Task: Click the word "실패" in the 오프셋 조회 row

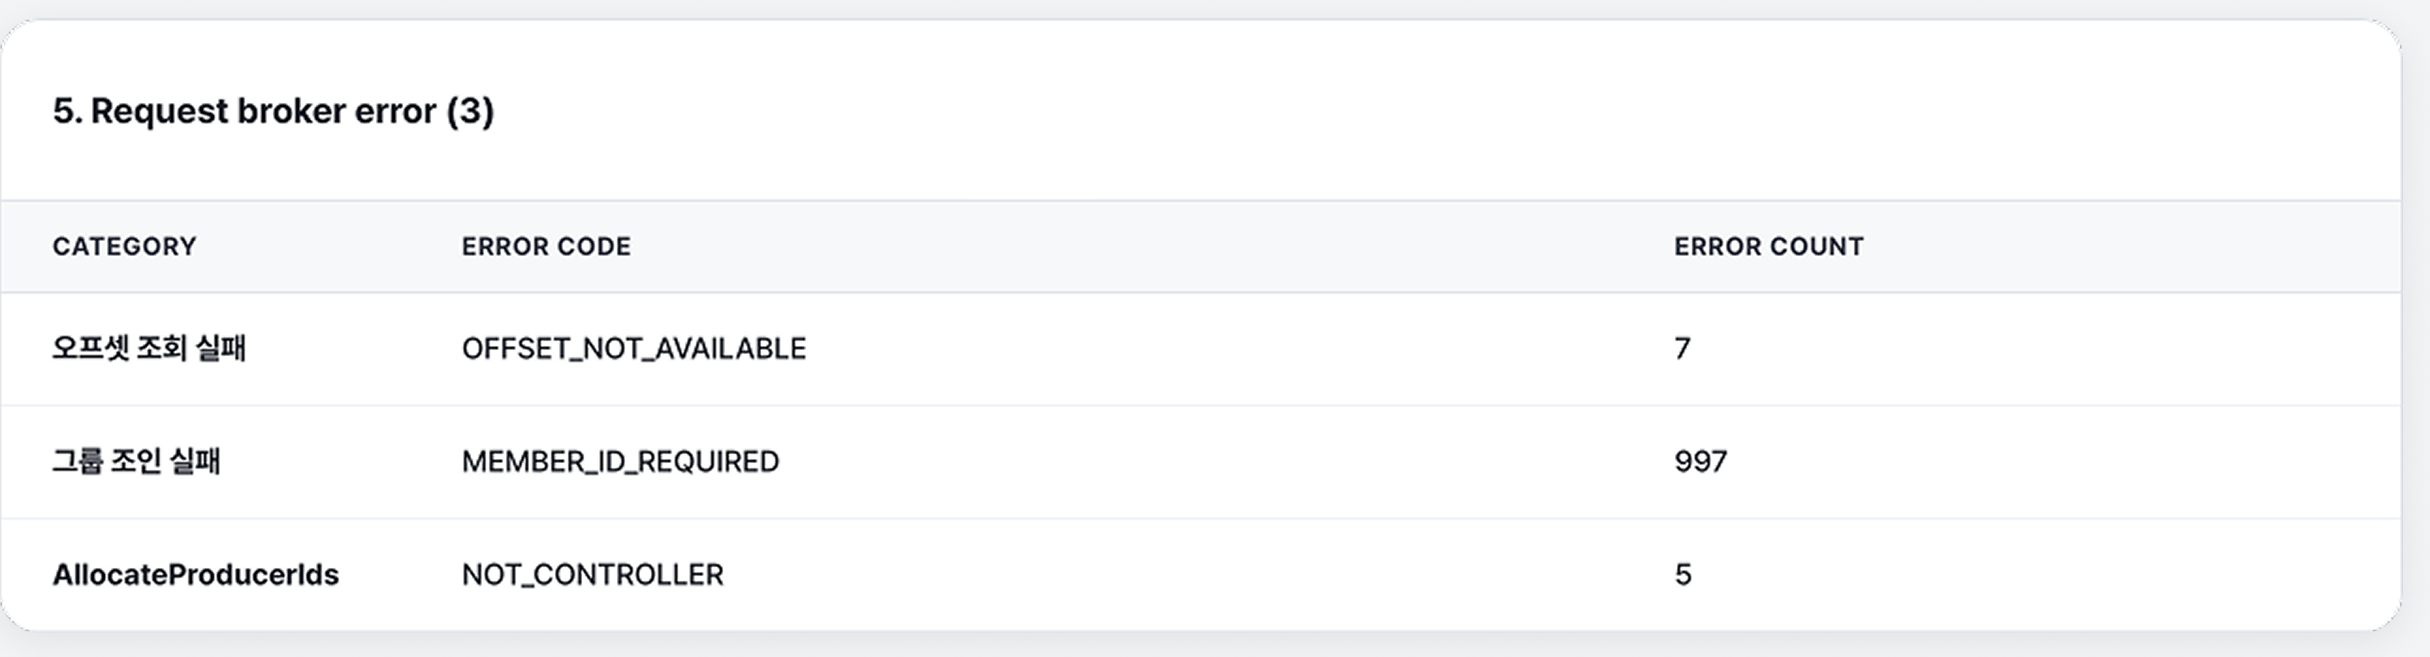Action: tap(221, 348)
